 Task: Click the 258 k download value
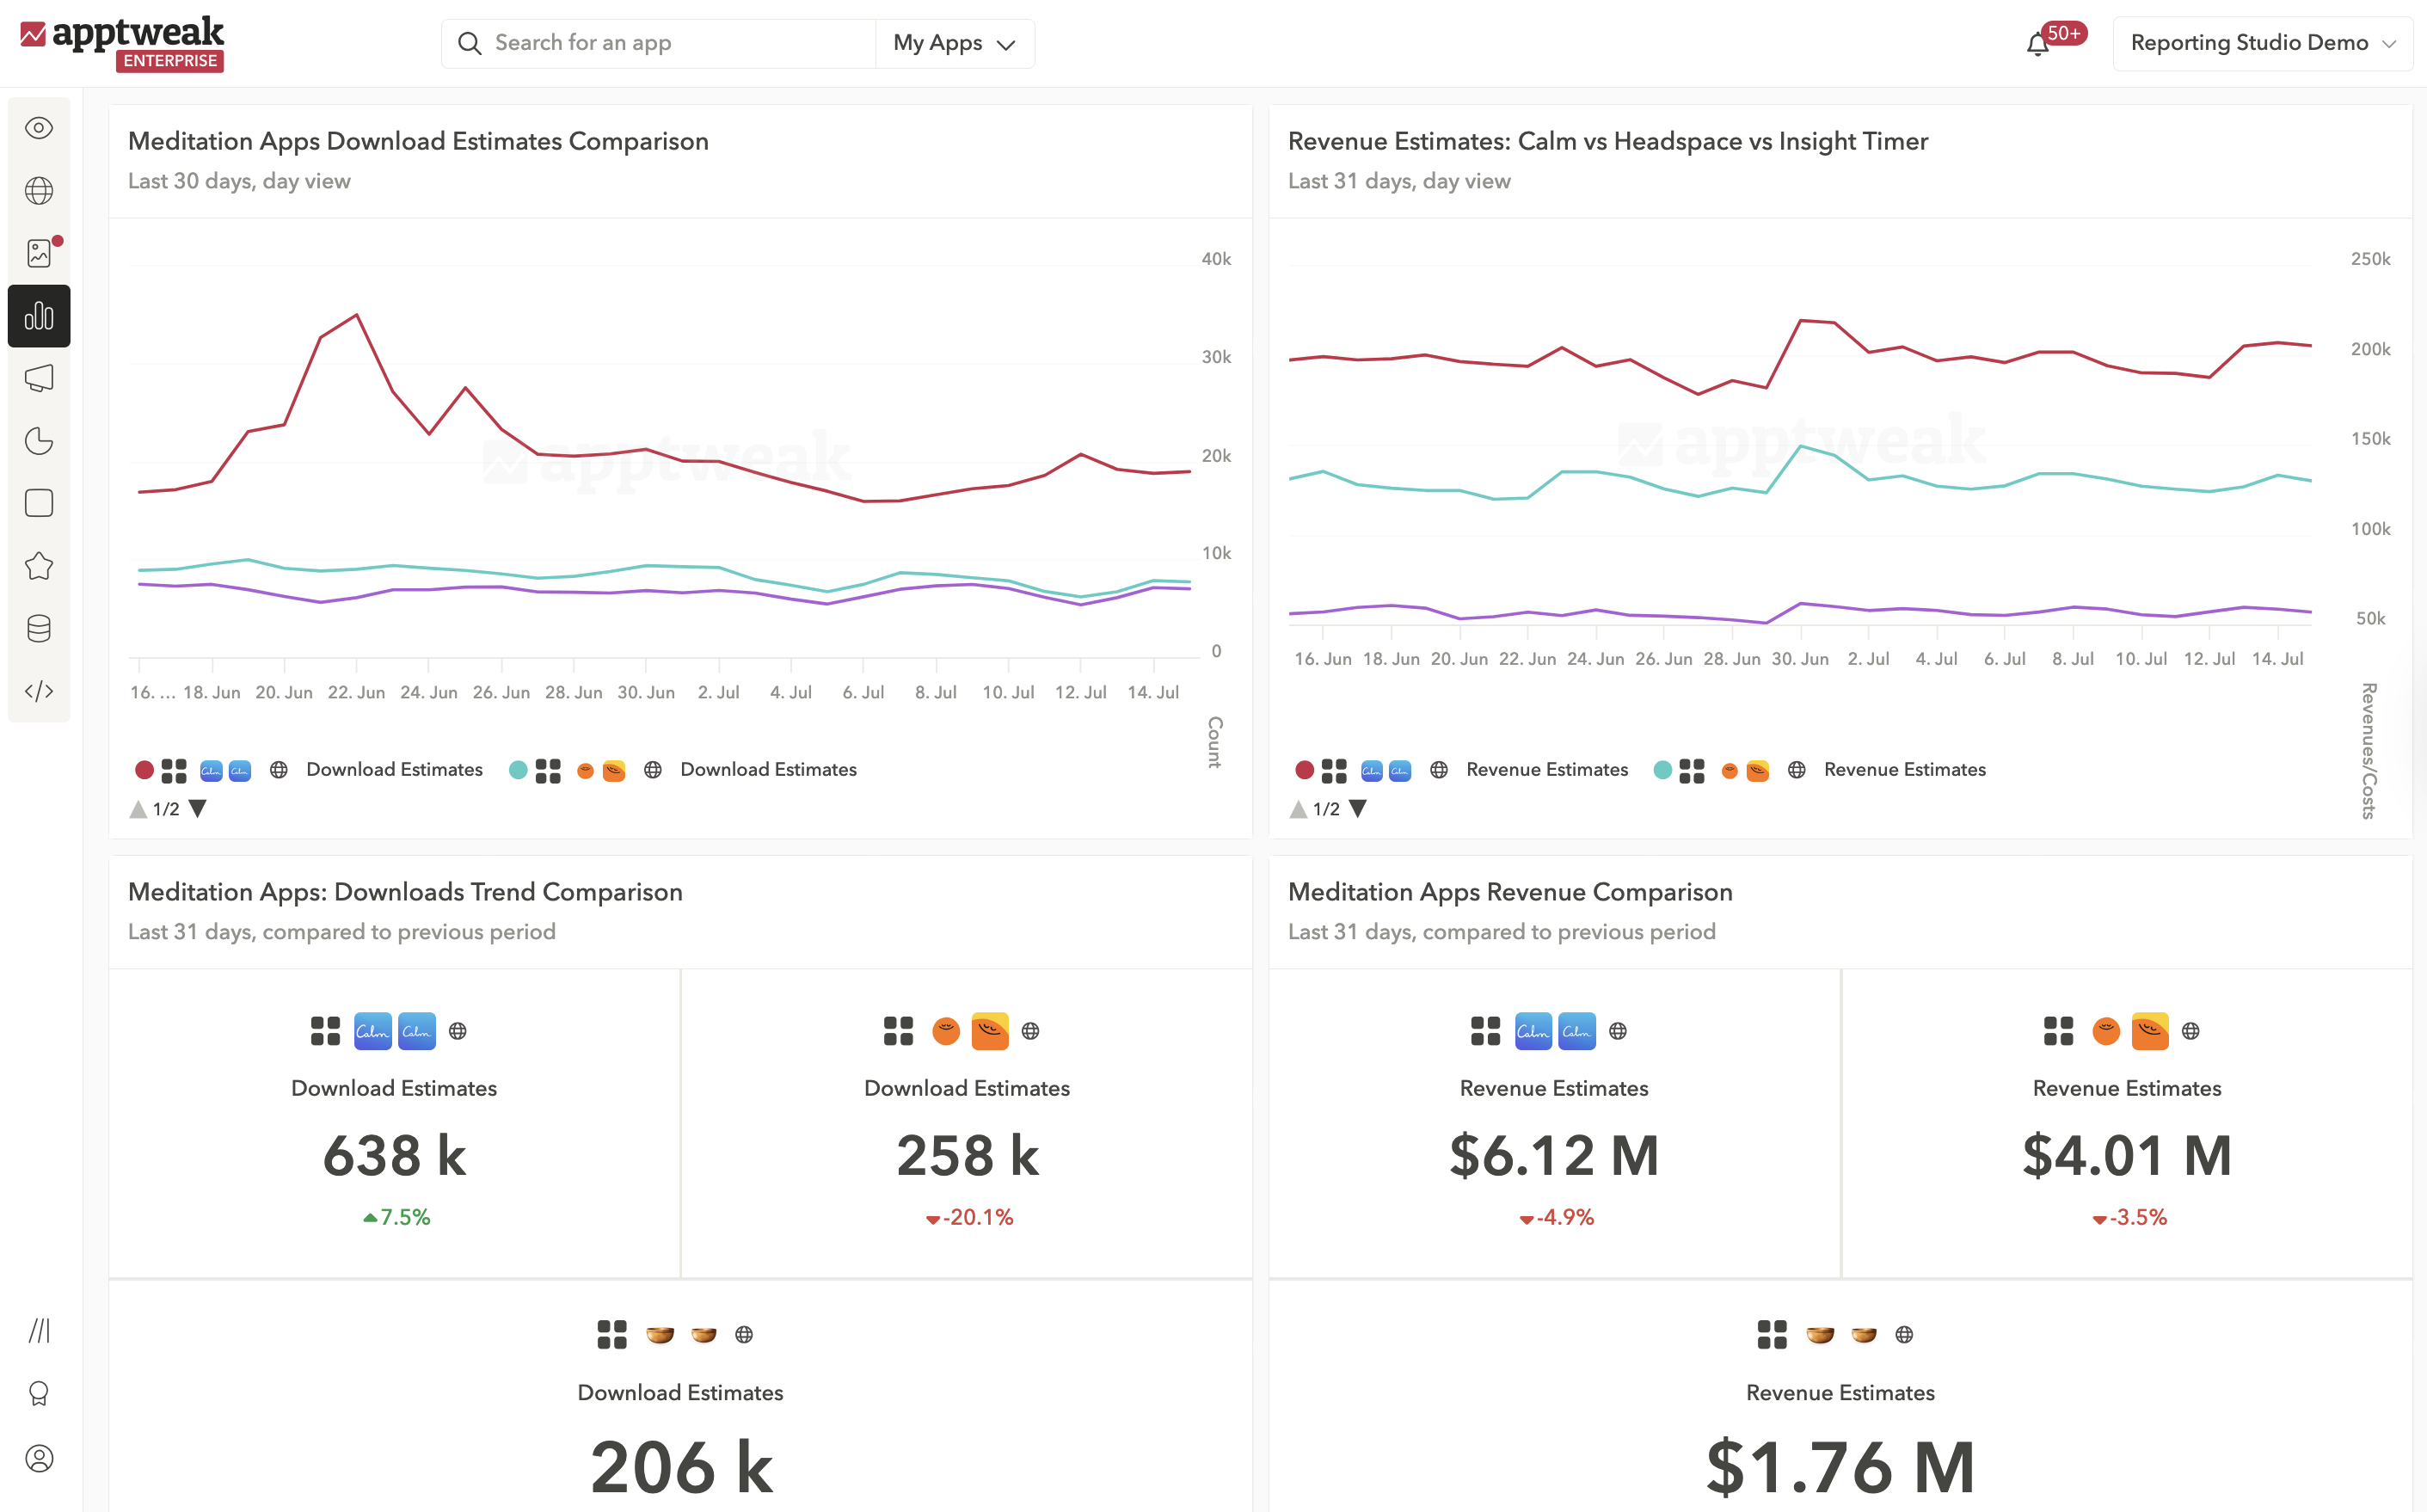(x=967, y=1155)
